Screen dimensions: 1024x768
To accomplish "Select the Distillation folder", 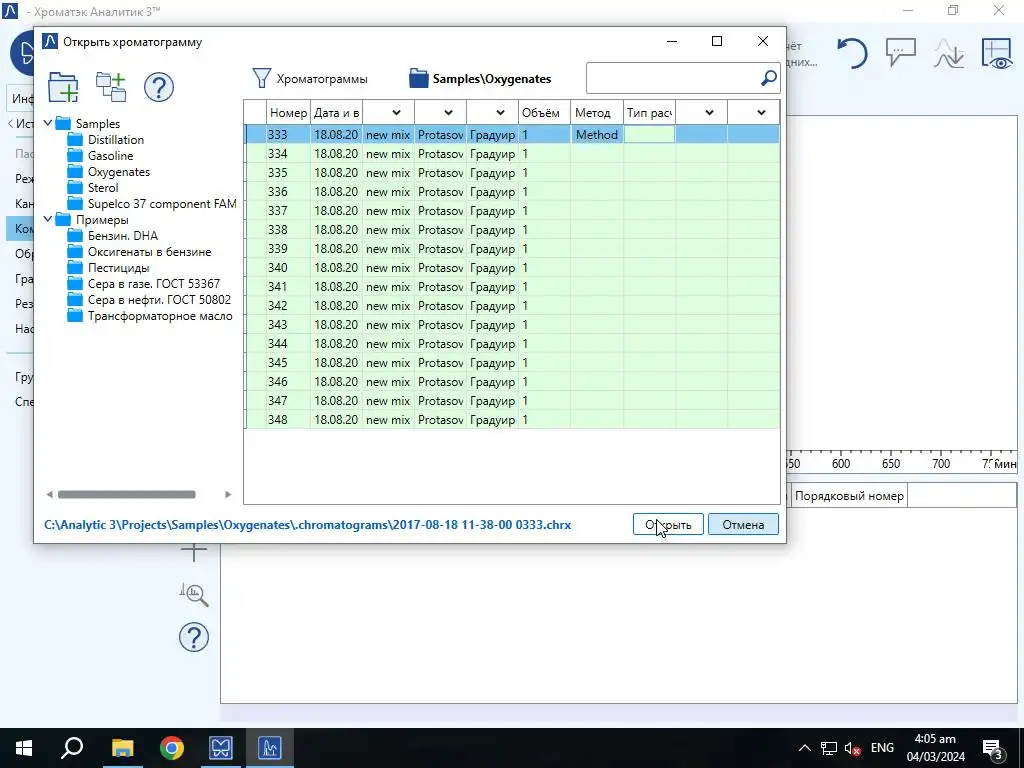I will click(x=116, y=140).
